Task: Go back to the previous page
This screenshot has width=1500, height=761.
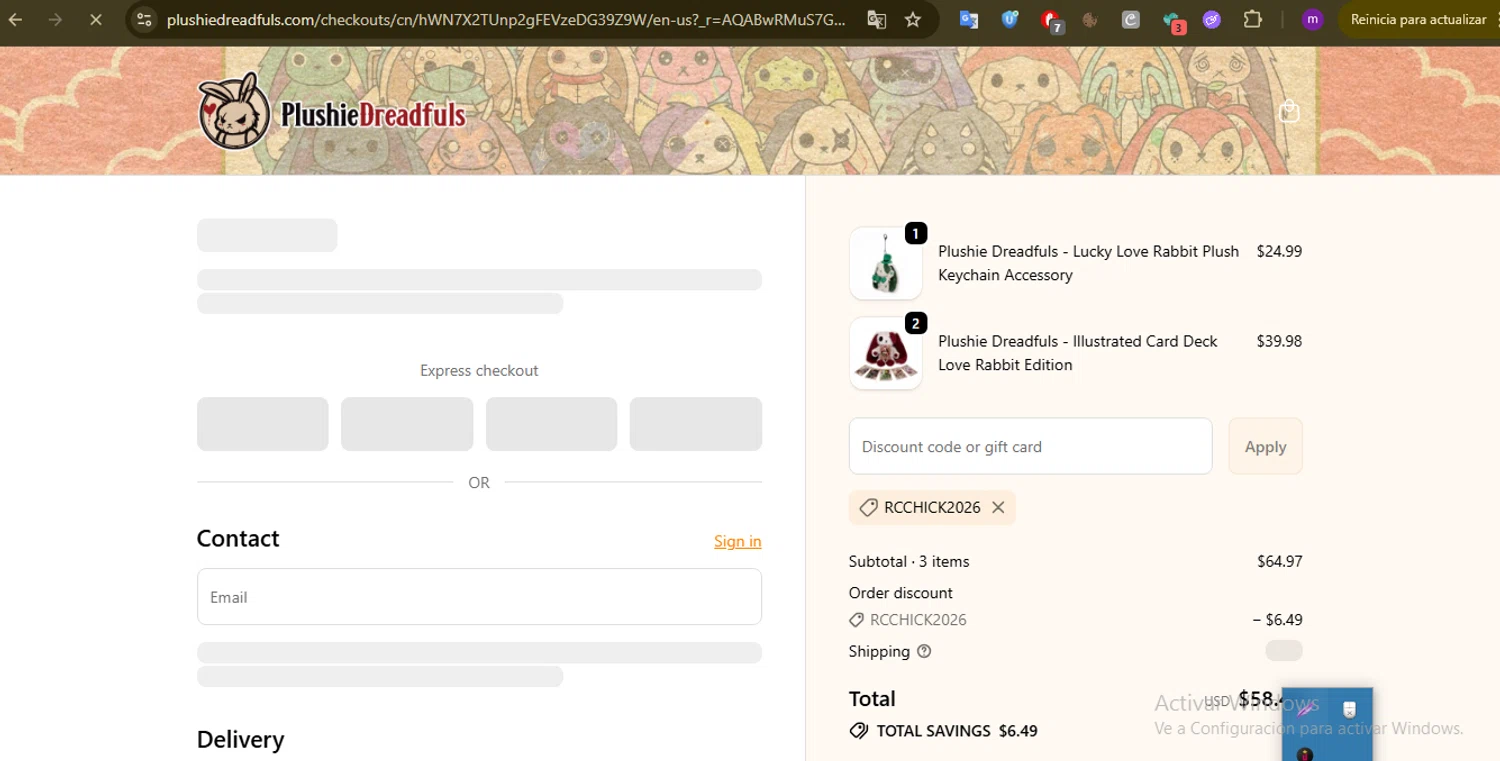Action: pos(16,19)
